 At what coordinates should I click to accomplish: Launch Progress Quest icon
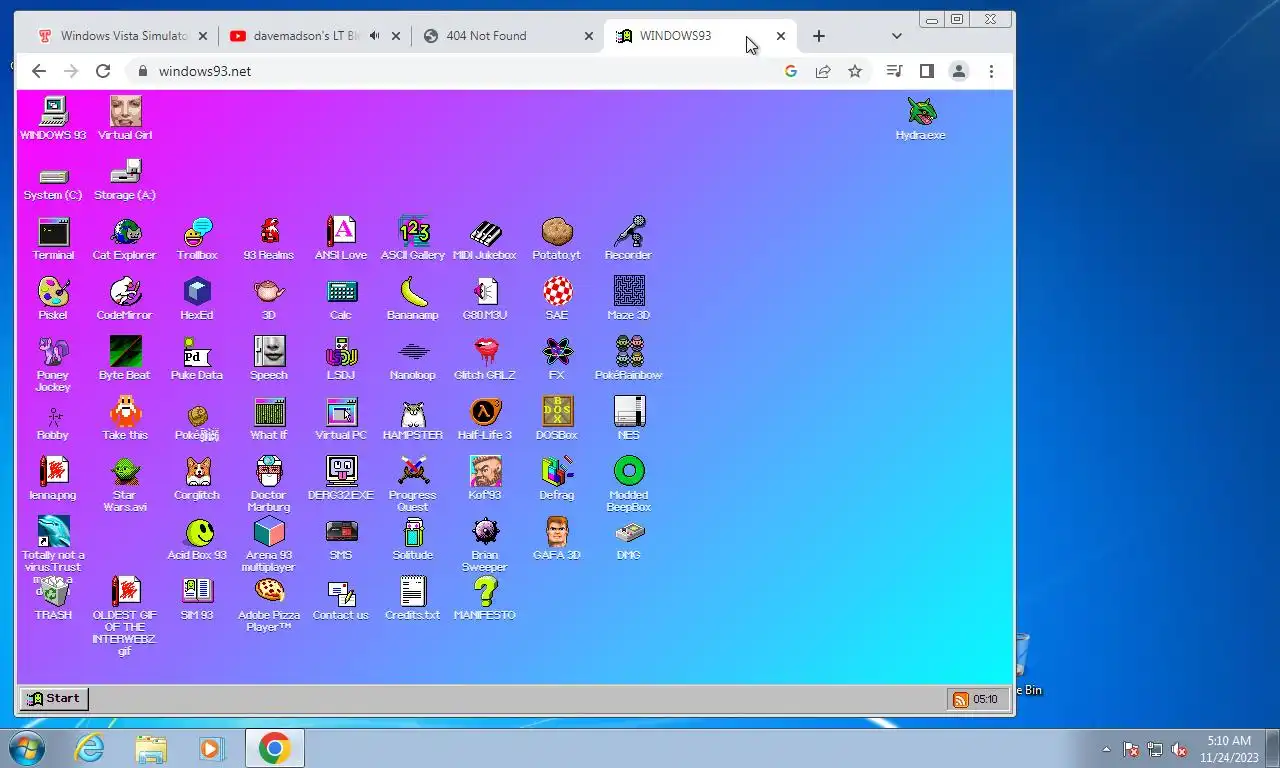coord(413,483)
